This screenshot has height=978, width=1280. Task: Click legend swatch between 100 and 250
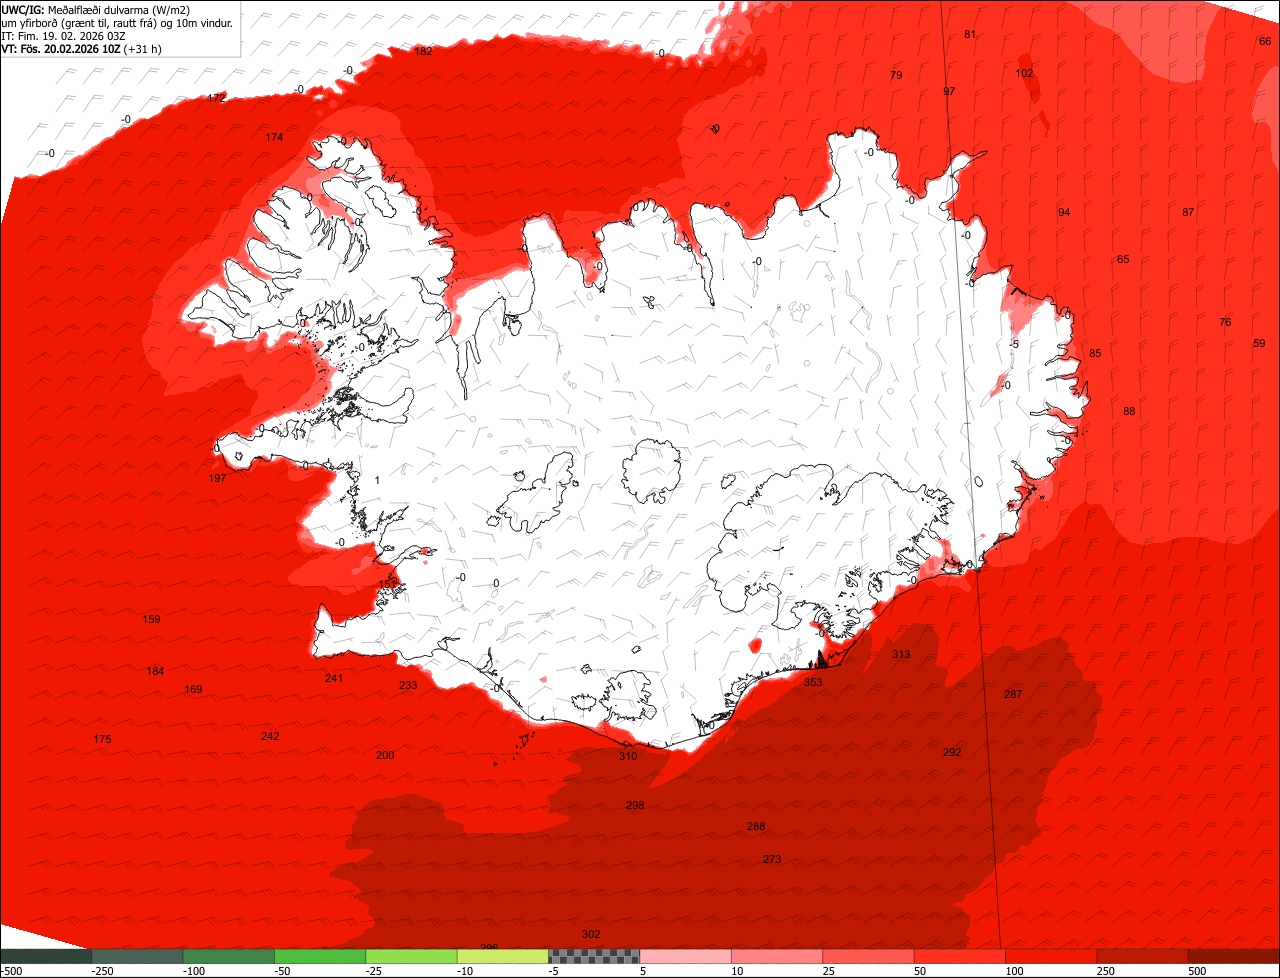tap(1051, 955)
